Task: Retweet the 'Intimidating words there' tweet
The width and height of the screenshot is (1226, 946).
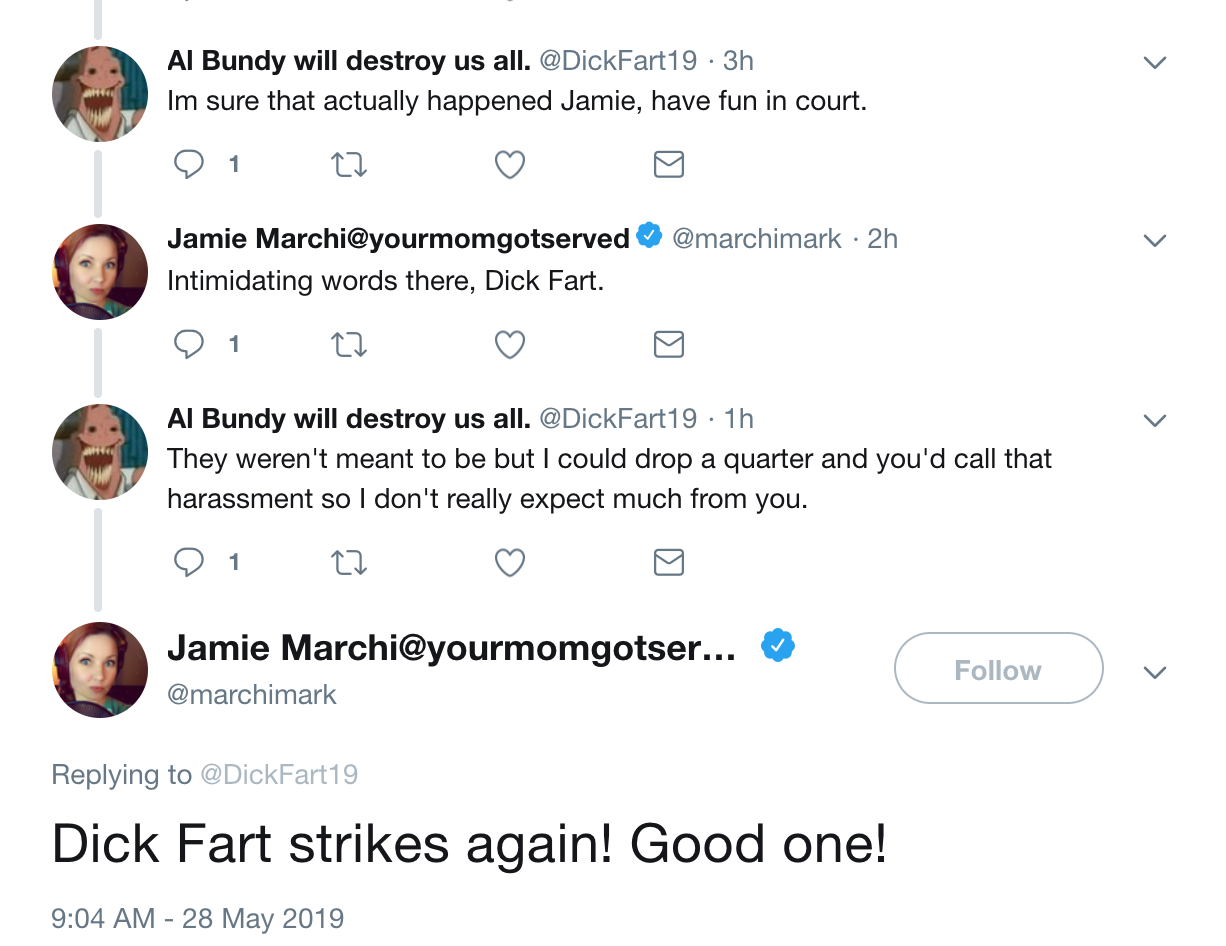Action: pos(349,344)
